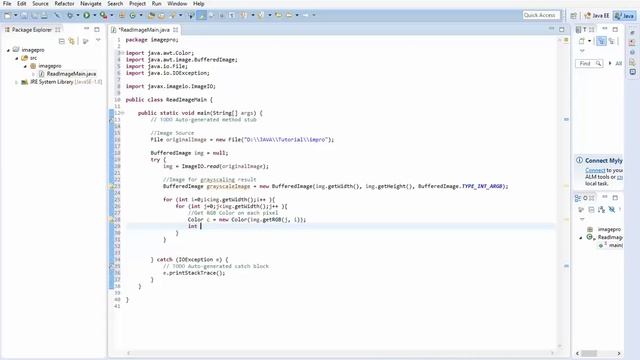This screenshot has height=360, width=640.
Task: Toggle Link with Editor in Package Explorer
Action: (x=72, y=41)
